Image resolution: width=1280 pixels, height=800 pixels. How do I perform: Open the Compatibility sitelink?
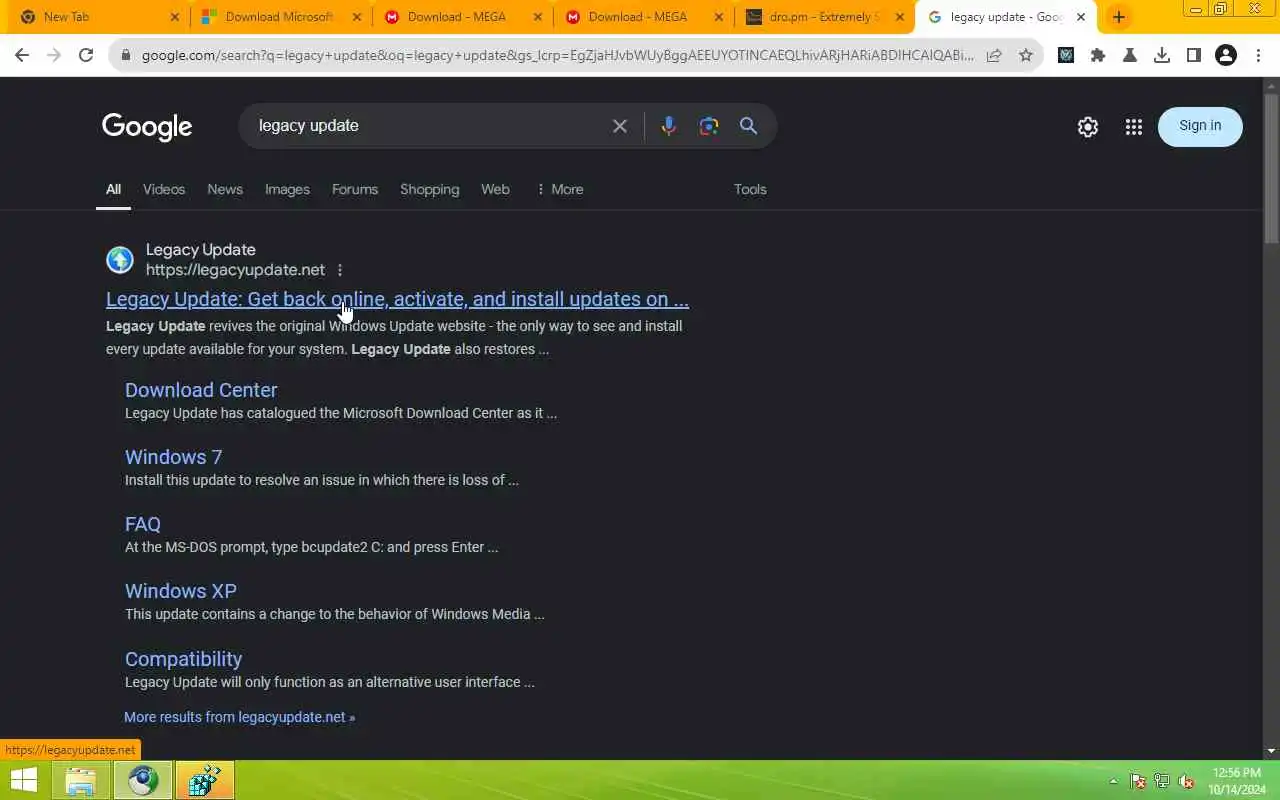tap(183, 659)
